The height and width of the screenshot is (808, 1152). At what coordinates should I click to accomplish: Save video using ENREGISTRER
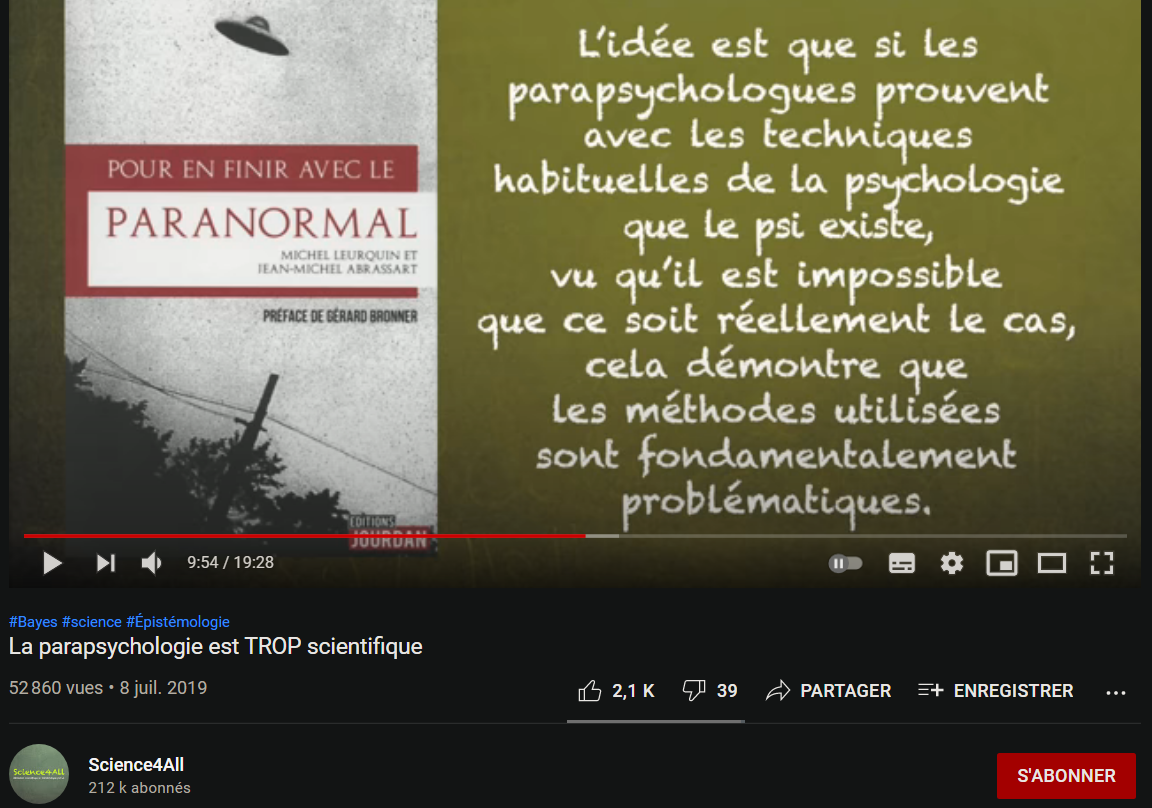996,690
